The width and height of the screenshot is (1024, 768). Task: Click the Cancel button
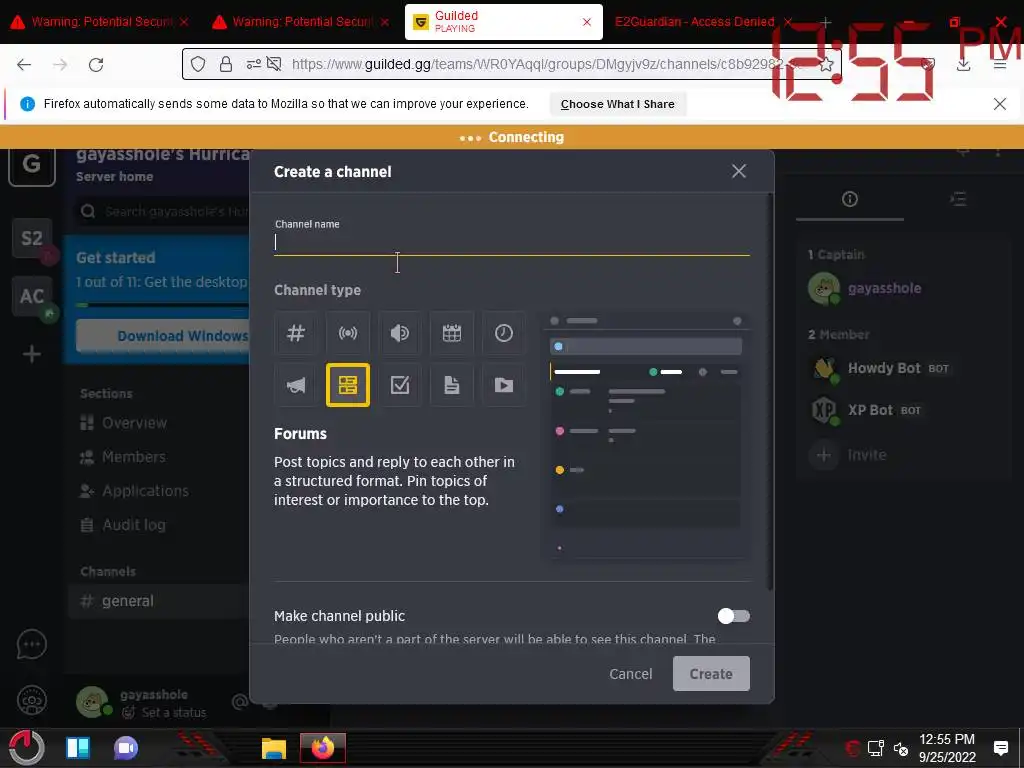pyautogui.click(x=631, y=674)
